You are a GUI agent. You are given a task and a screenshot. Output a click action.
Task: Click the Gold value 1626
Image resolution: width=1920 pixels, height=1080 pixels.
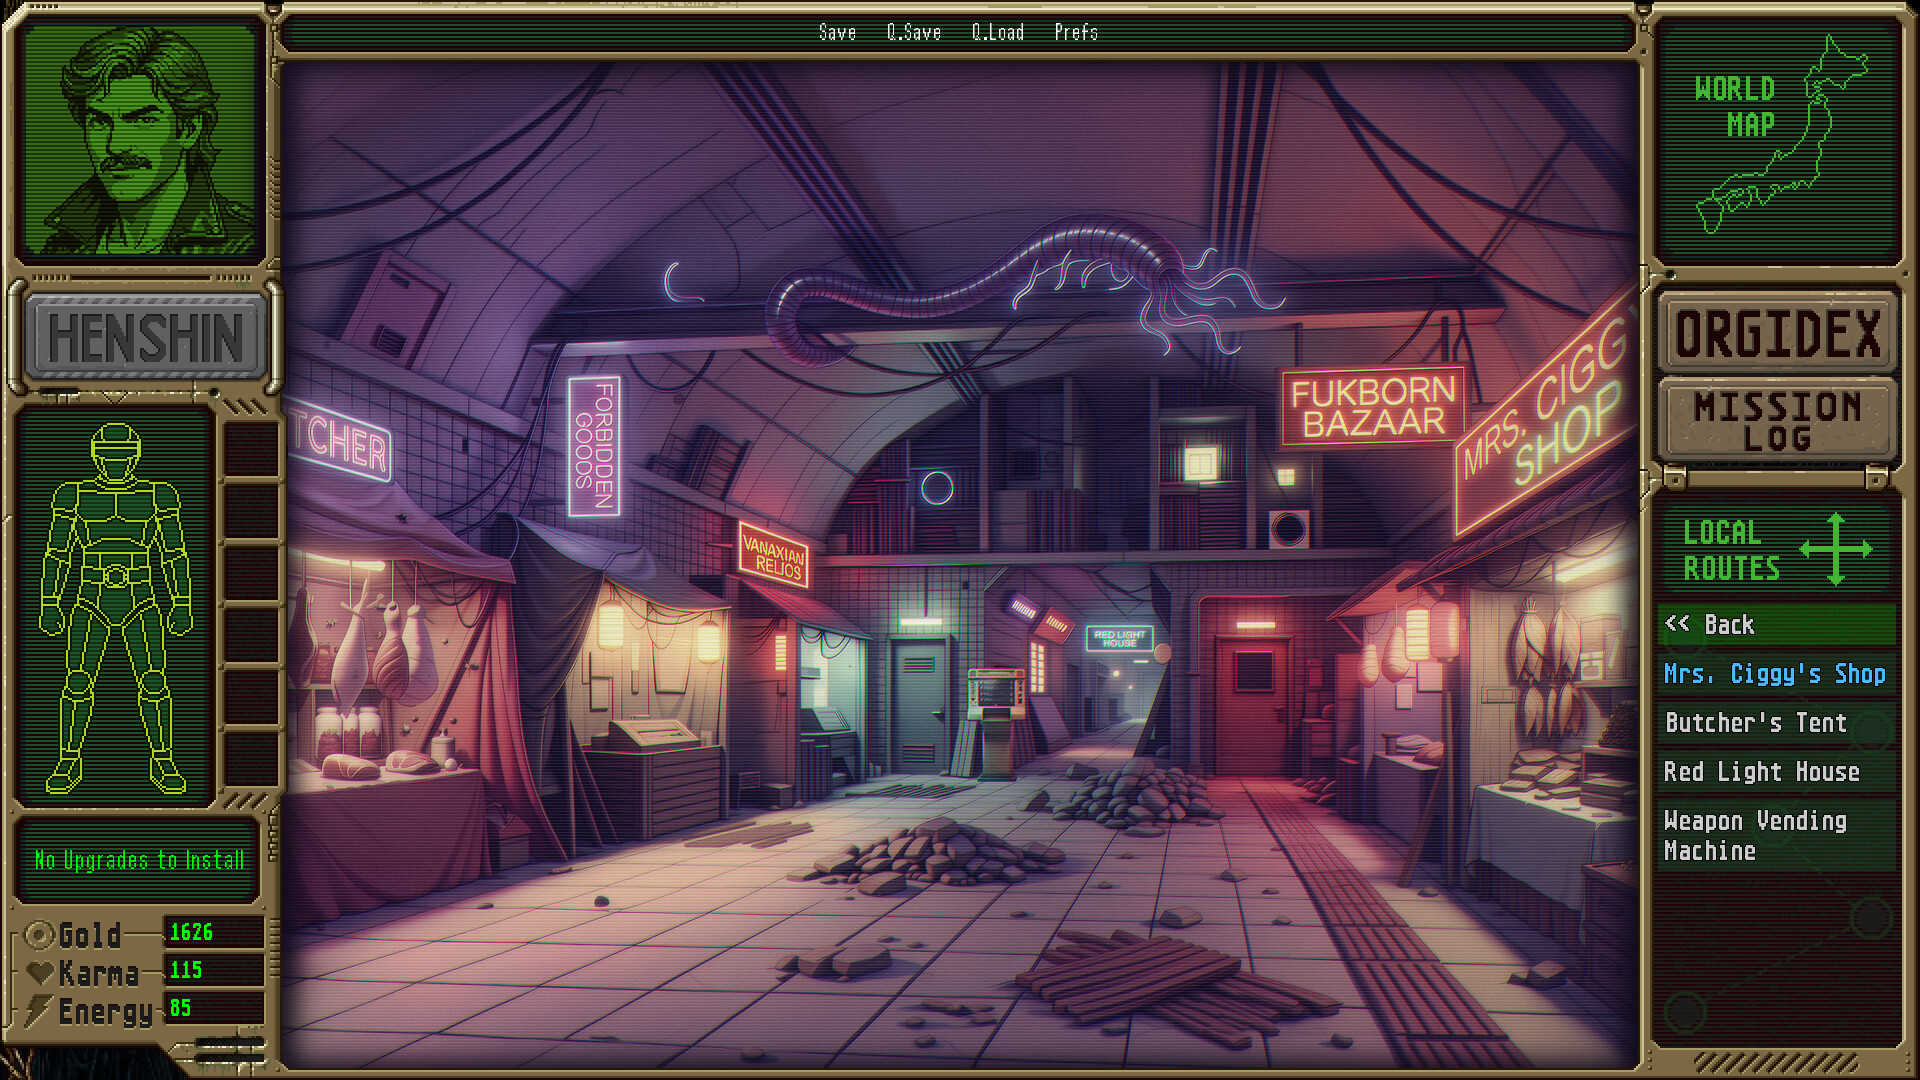[191, 932]
